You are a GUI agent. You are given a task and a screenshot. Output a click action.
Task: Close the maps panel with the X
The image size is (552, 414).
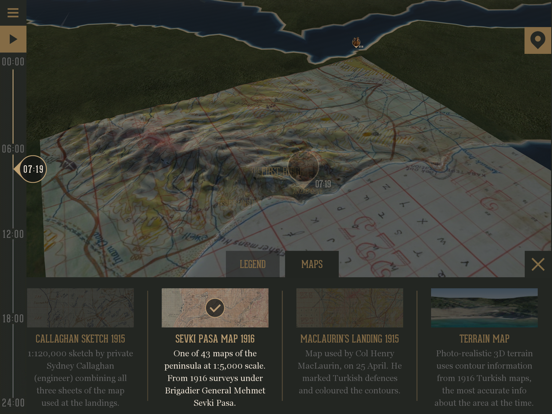click(538, 264)
